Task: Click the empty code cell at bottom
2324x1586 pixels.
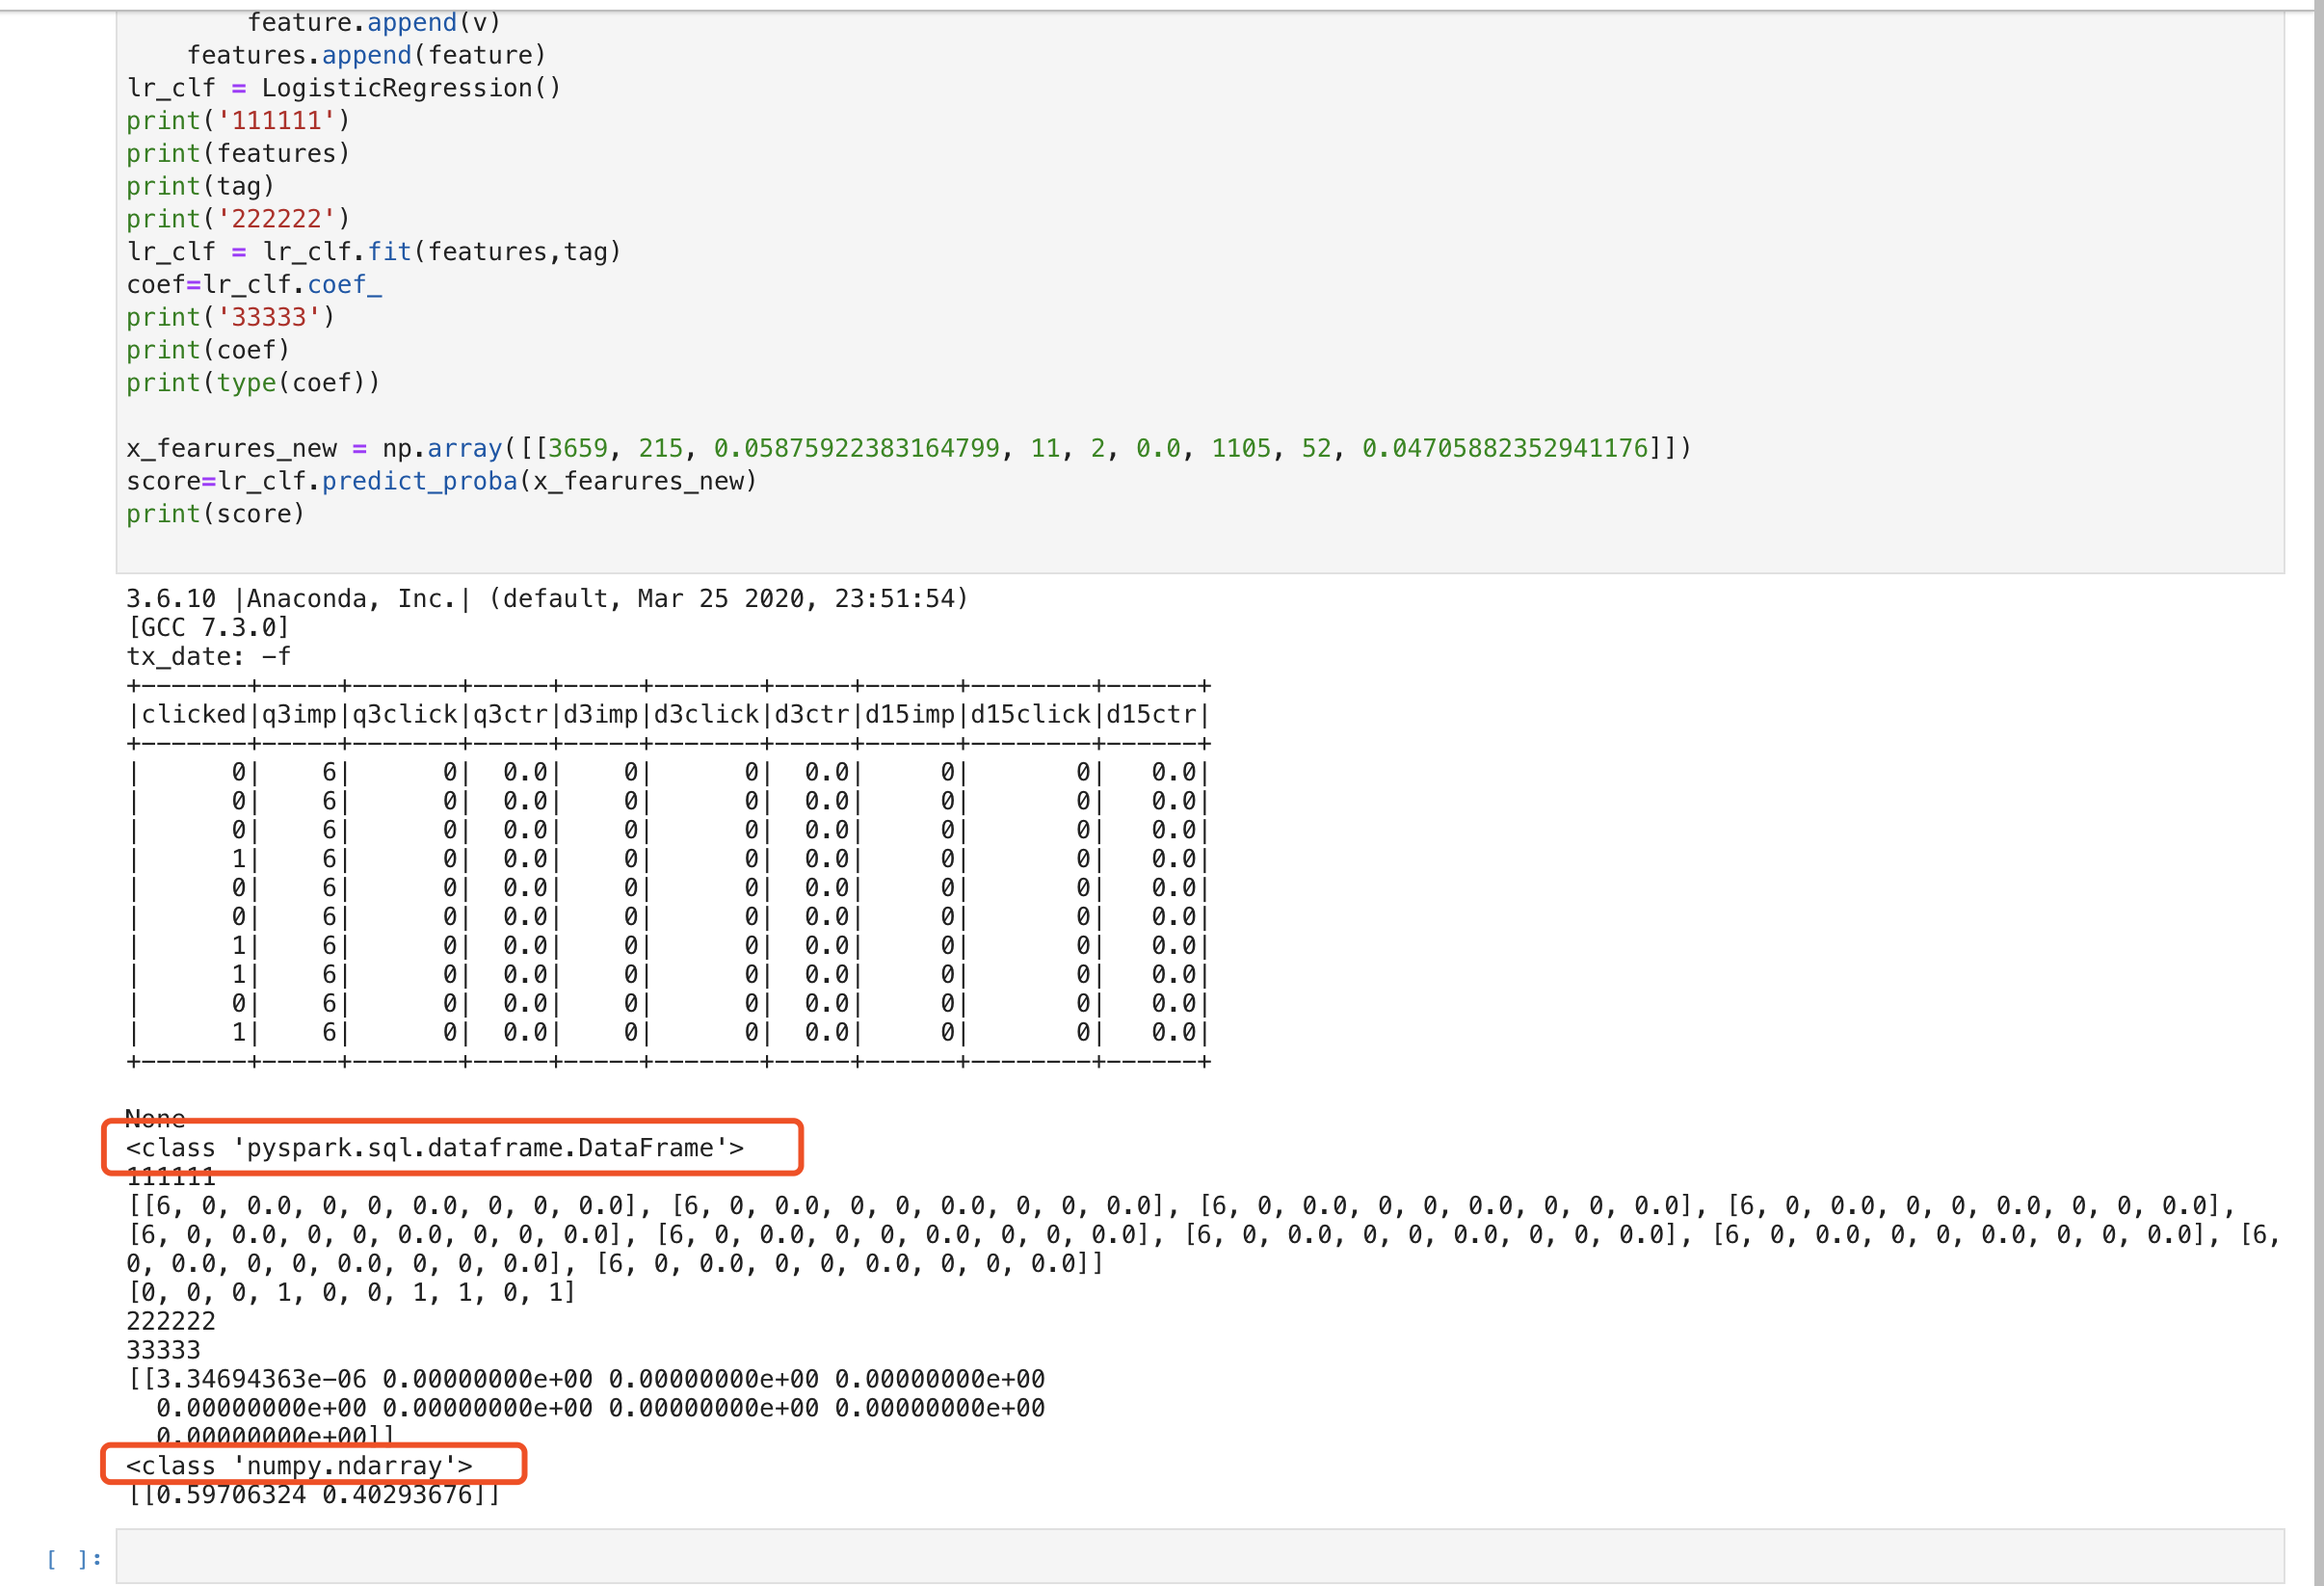Action: click(x=1198, y=1556)
